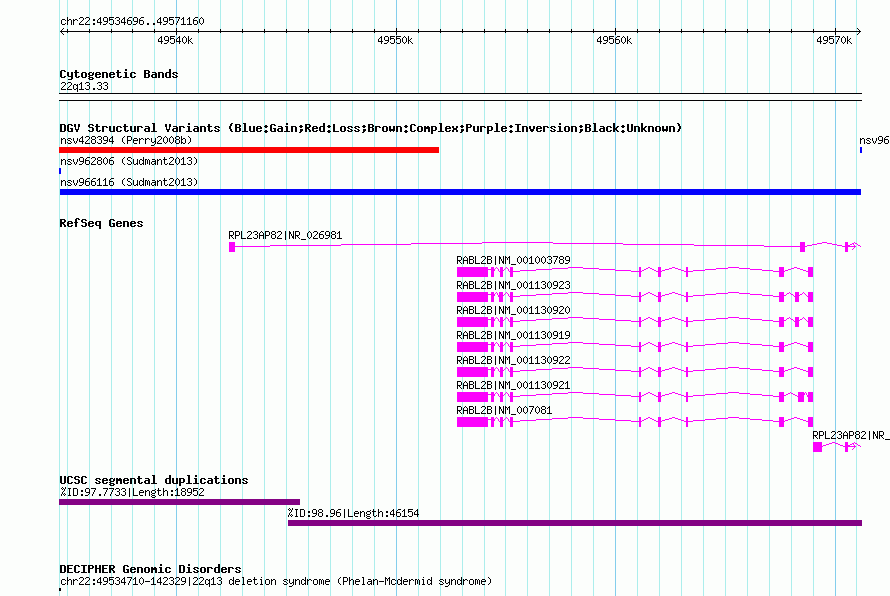Click RABL2B|NM_001130922 transcript label

[x=513, y=360]
